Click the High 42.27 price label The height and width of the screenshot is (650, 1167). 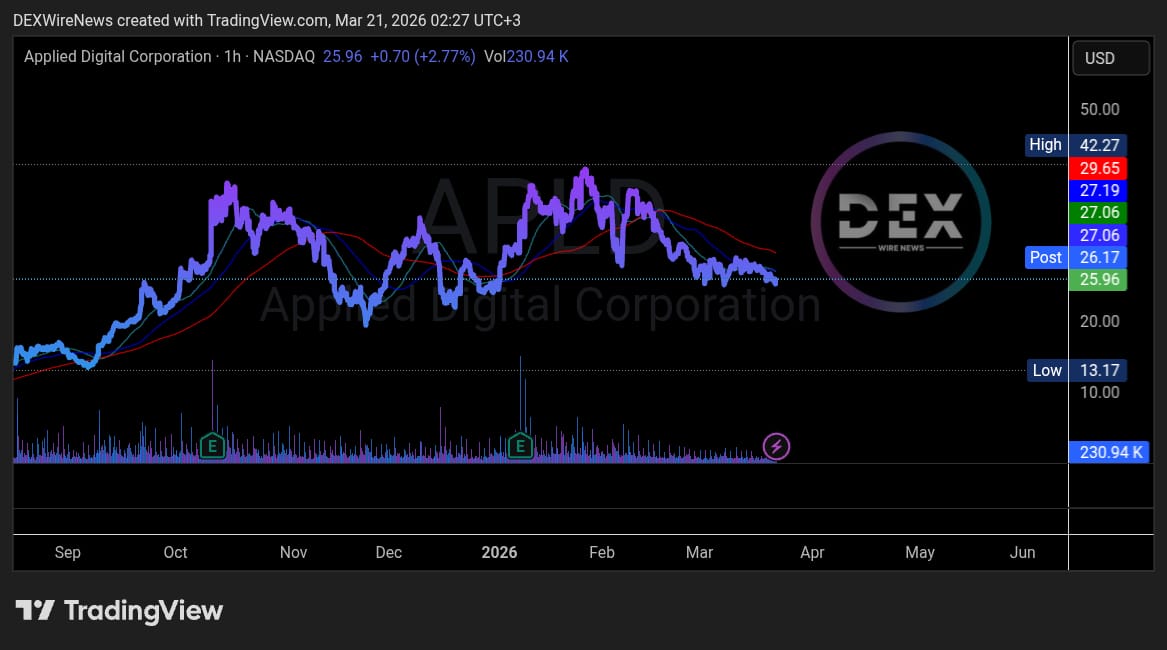1076,145
